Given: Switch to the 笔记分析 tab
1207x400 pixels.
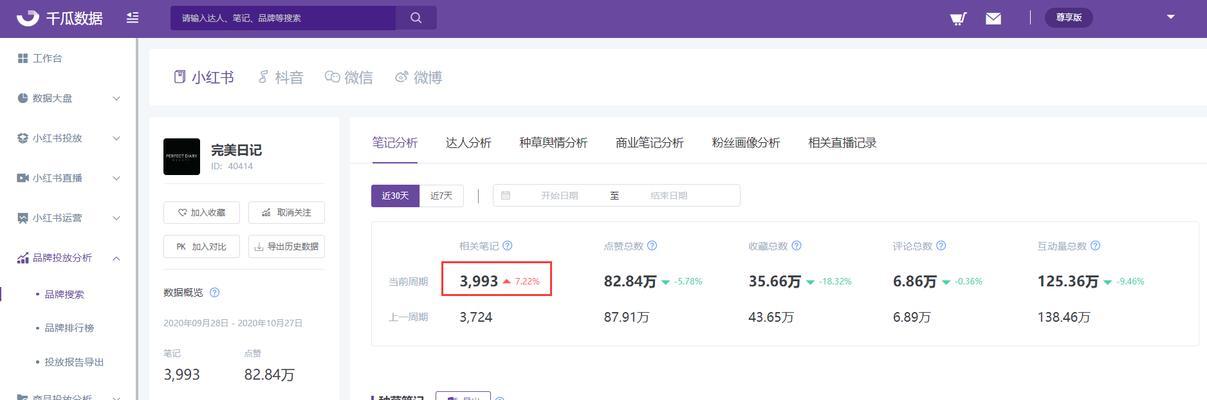Looking at the screenshot, I should pyautogui.click(x=395, y=143).
